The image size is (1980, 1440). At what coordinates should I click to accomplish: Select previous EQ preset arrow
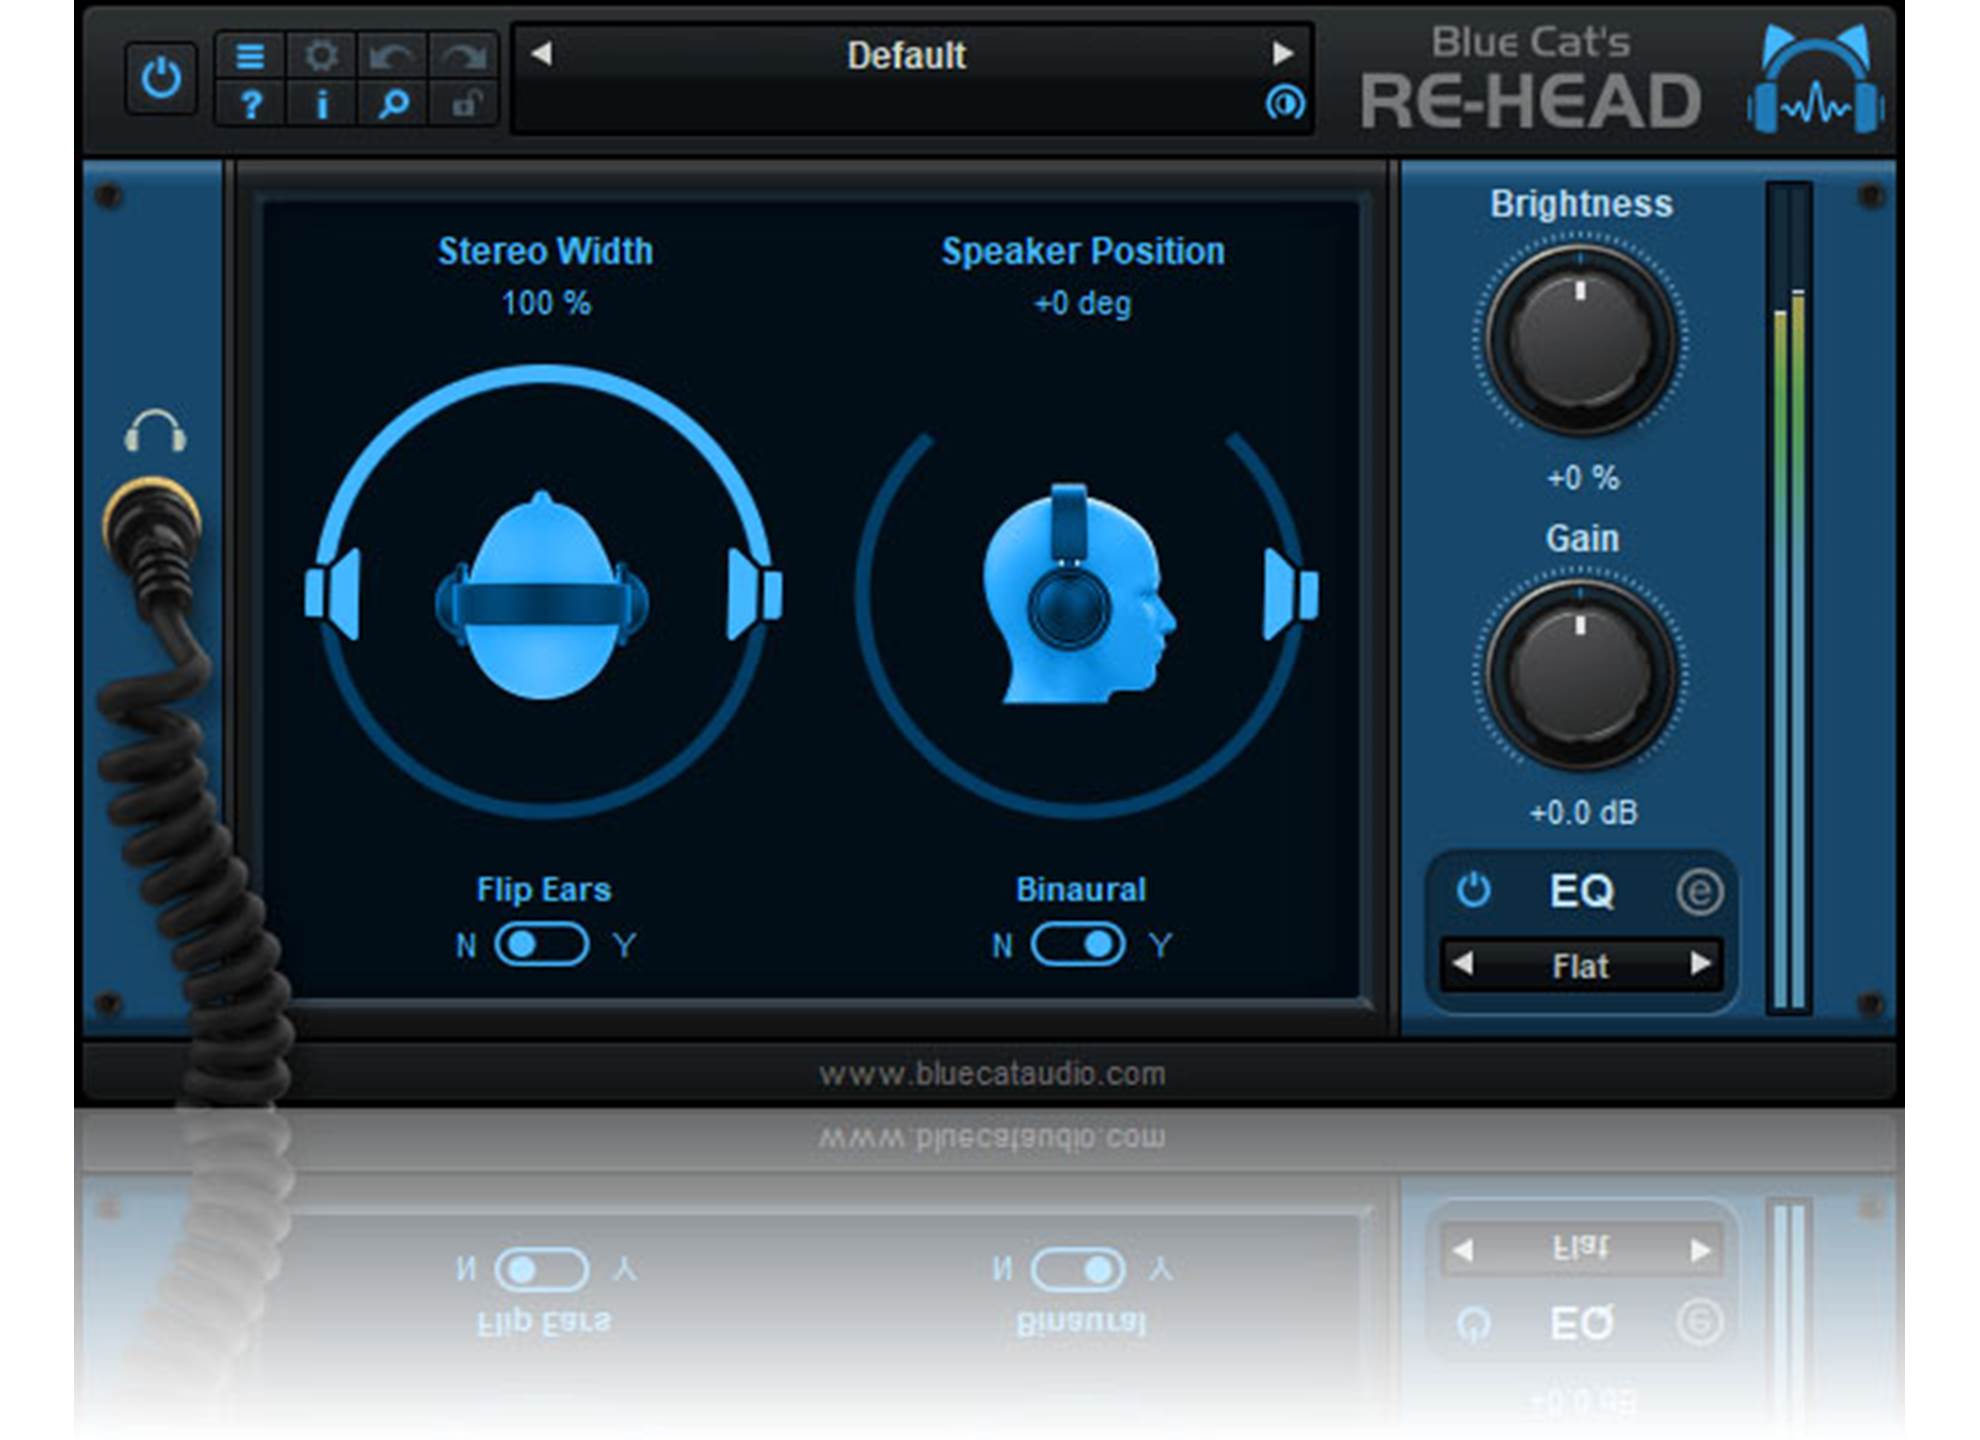click(x=1463, y=964)
